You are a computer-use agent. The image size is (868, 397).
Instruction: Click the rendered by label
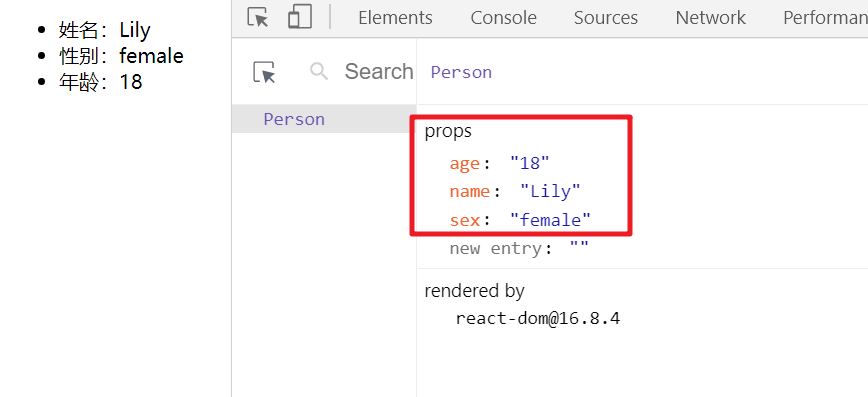click(474, 291)
